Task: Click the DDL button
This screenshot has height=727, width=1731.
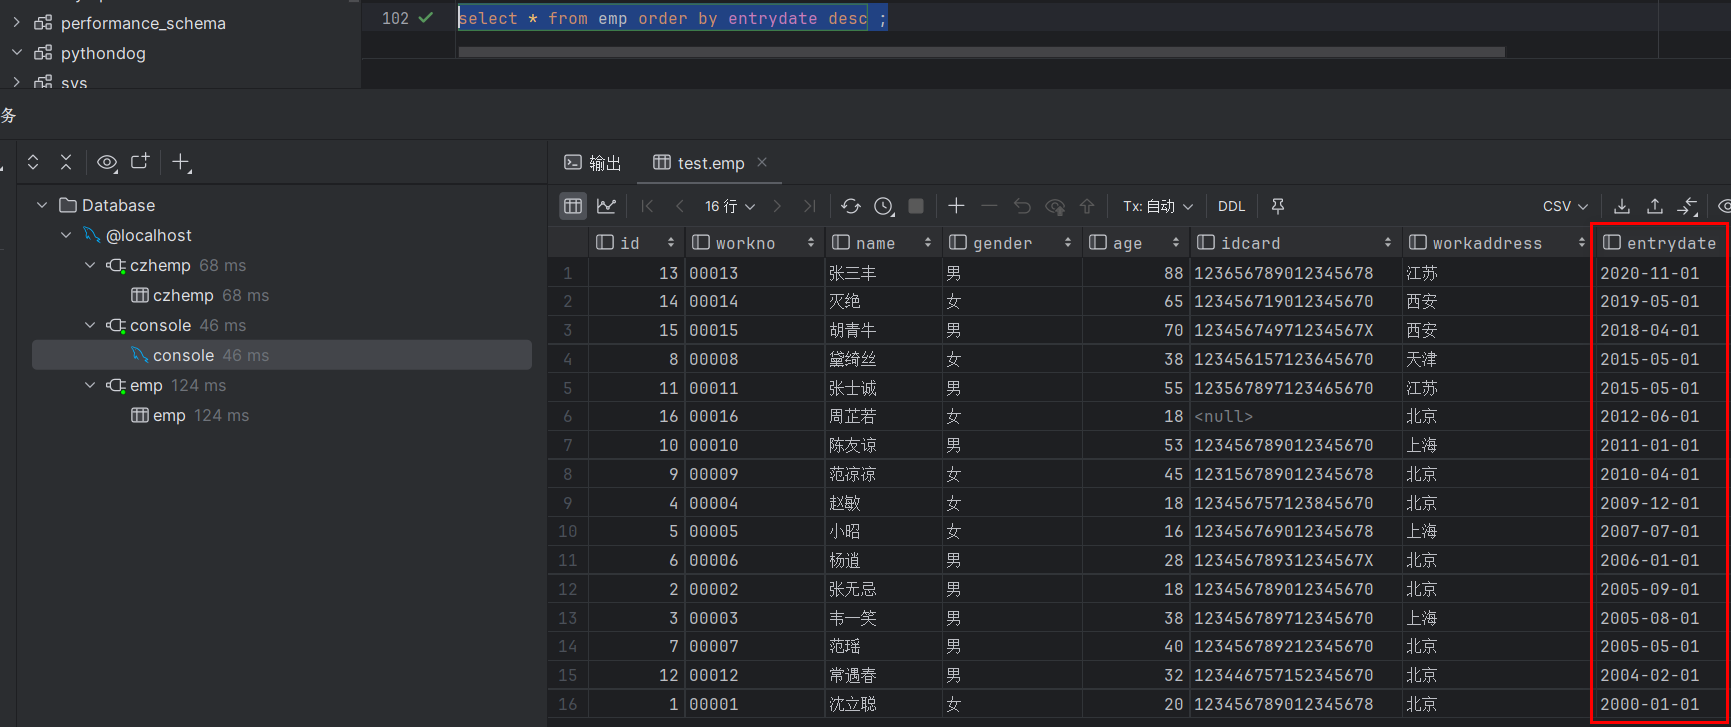Action: [x=1231, y=206]
